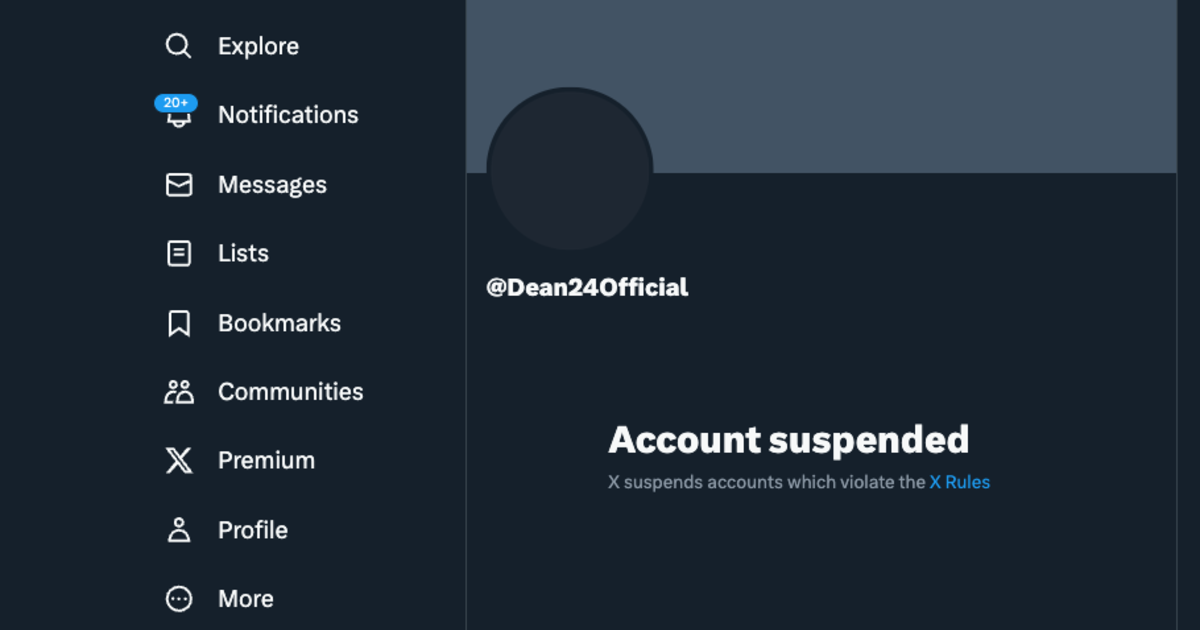Open the X Rules link
Viewport: 1200px width, 630px height.
pyautogui.click(x=959, y=482)
